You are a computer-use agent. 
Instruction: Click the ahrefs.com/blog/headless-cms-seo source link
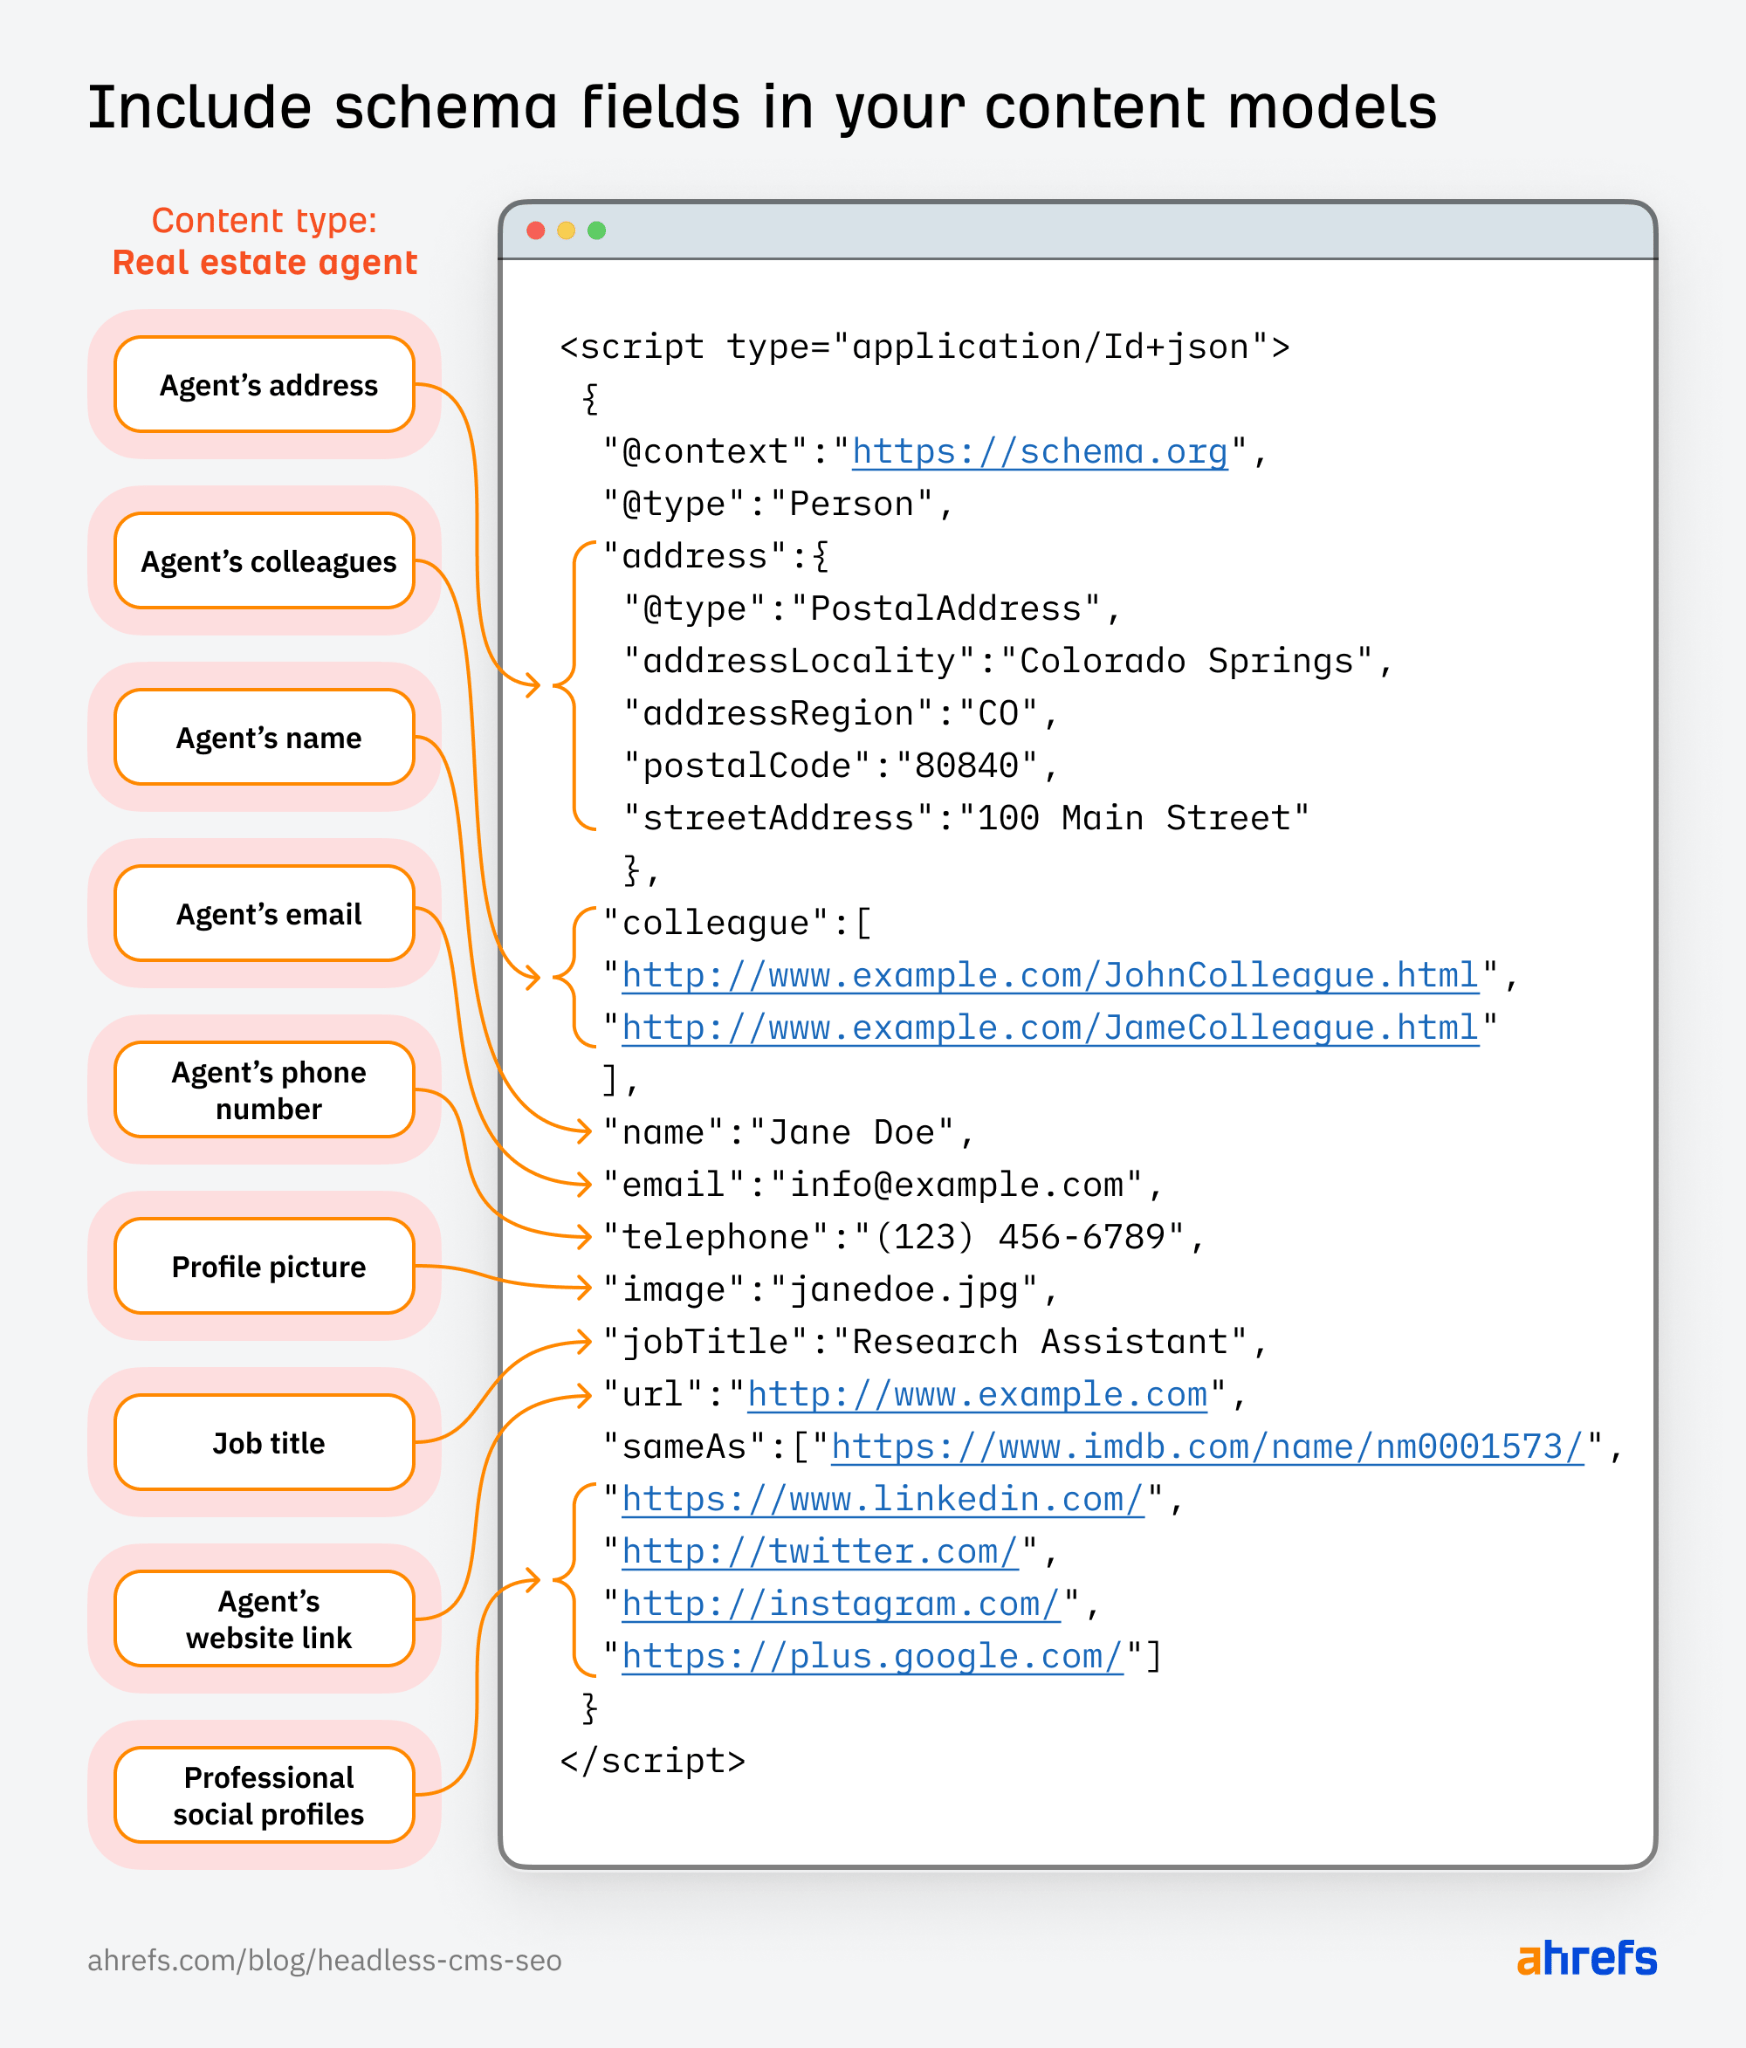coord(323,1962)
